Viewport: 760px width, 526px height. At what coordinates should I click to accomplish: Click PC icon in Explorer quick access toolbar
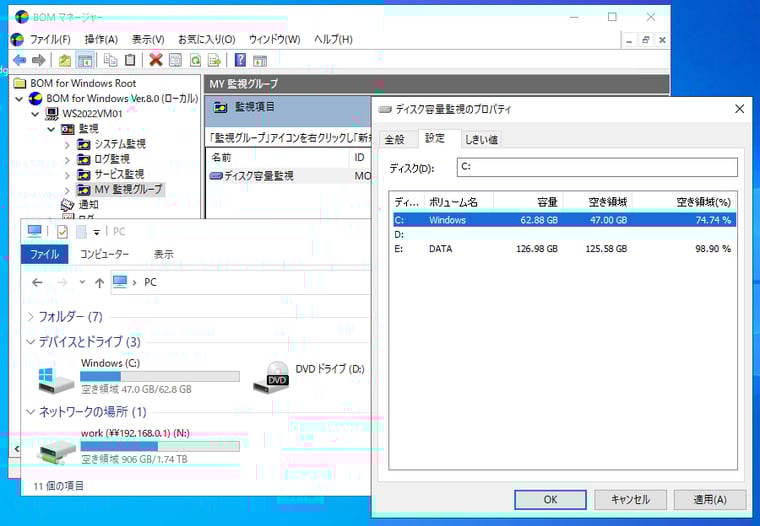[34, 231]
